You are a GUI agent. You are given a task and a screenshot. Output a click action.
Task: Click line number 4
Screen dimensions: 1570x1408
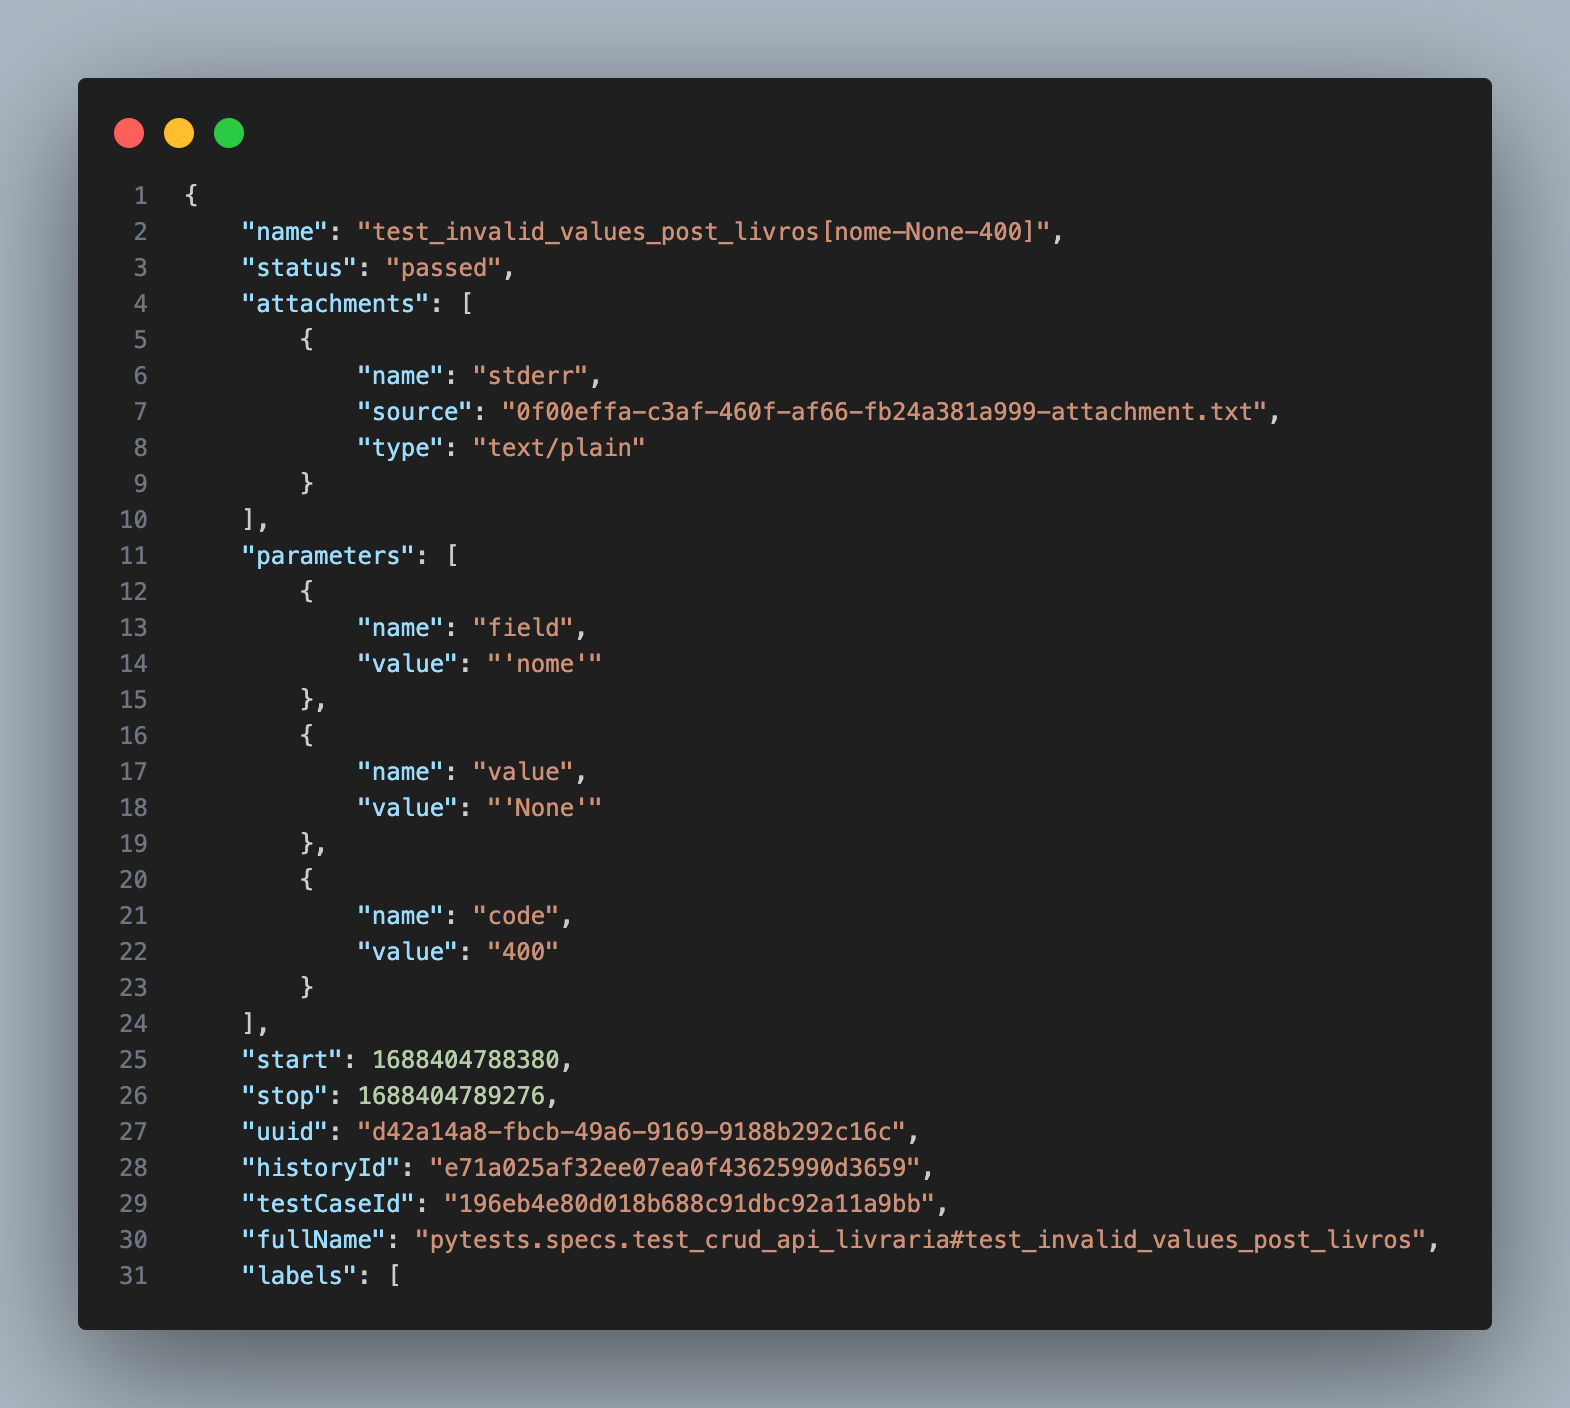point(140,304)
